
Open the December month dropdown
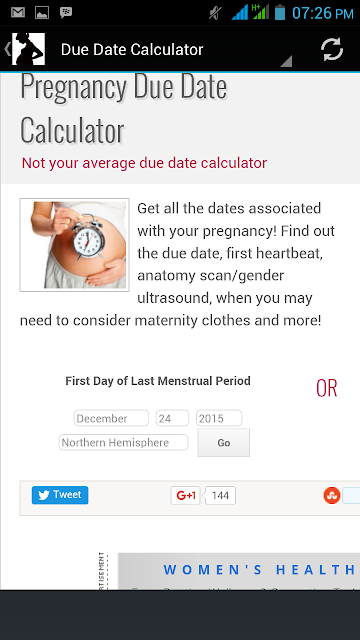(111, 418)
